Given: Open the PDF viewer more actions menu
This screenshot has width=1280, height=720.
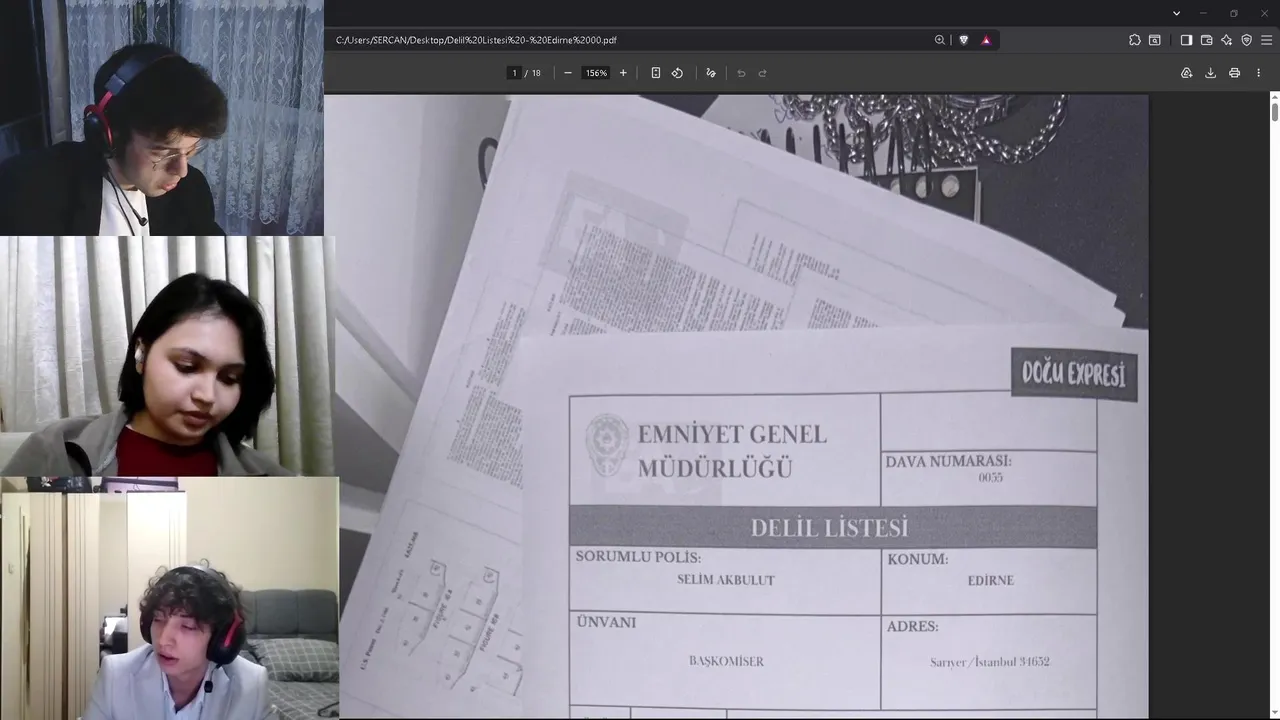Looking at the screenshot, I should tap(1258, 73).
